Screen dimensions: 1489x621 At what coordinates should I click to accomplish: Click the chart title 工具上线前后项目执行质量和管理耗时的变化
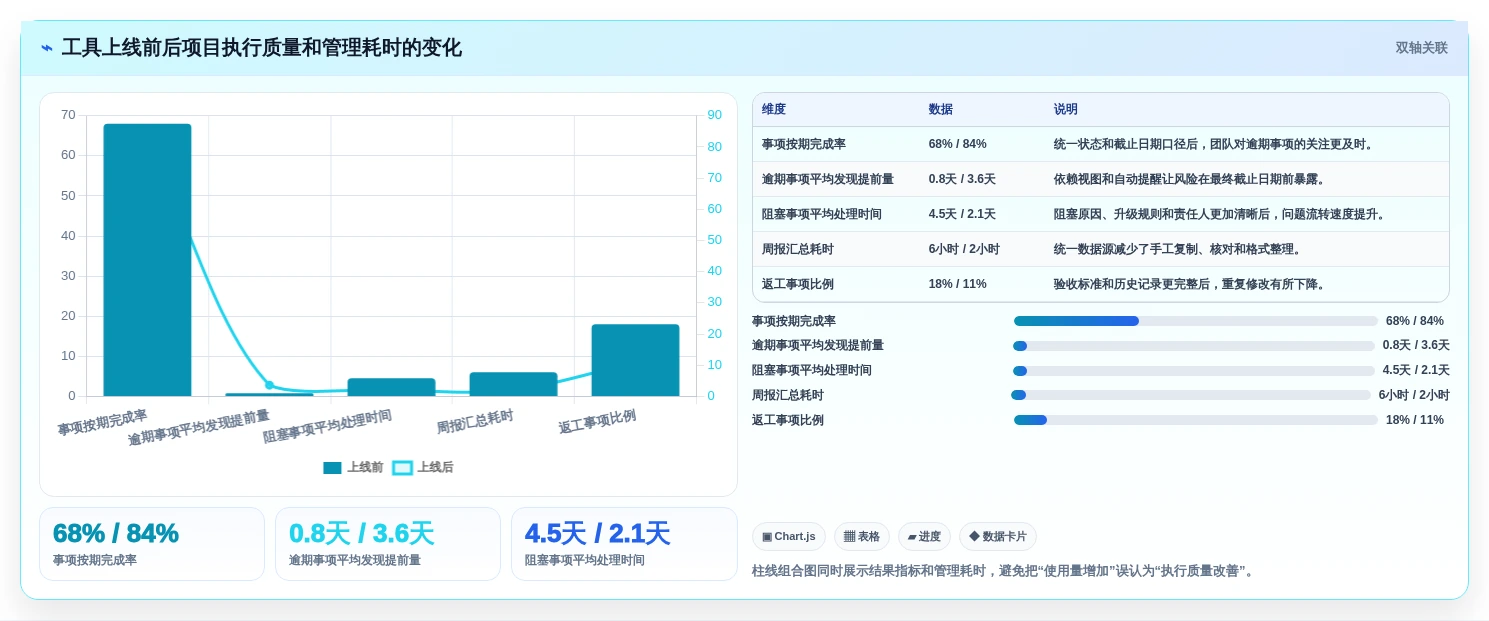(x=262, y=48)
